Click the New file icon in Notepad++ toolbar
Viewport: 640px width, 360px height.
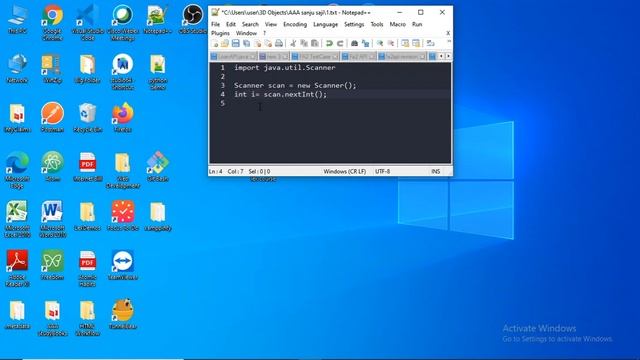[214, 43]
